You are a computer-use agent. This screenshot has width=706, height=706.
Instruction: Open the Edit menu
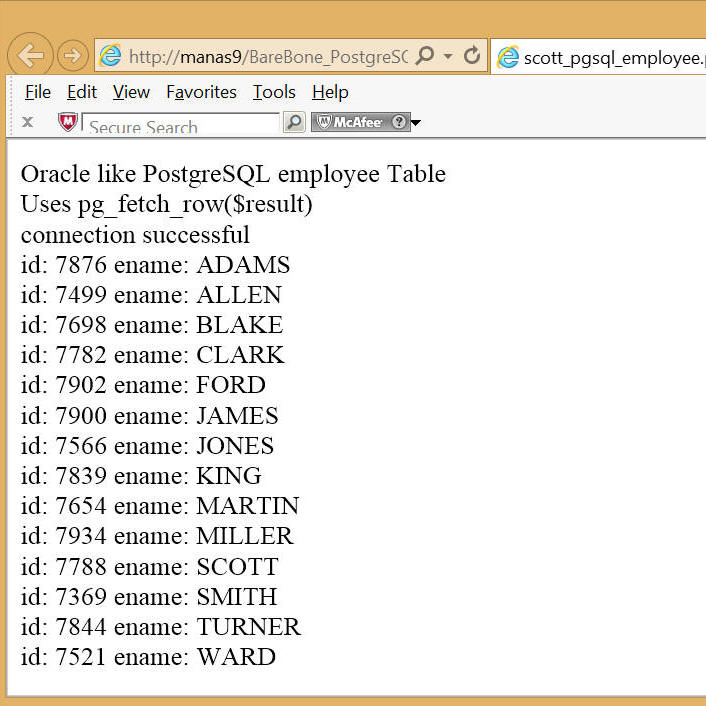click(81, 92)
